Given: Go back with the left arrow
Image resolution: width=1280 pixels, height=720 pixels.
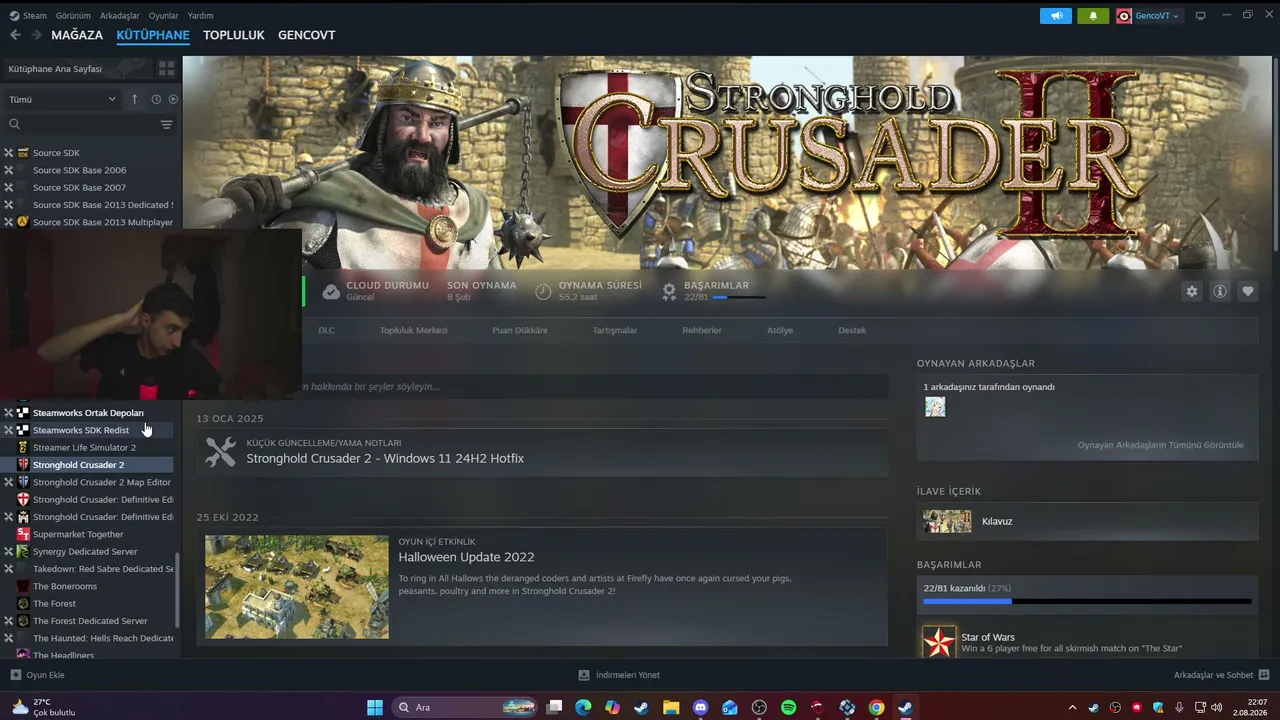Looking at the screenshot, I should (x=15, y=35).
